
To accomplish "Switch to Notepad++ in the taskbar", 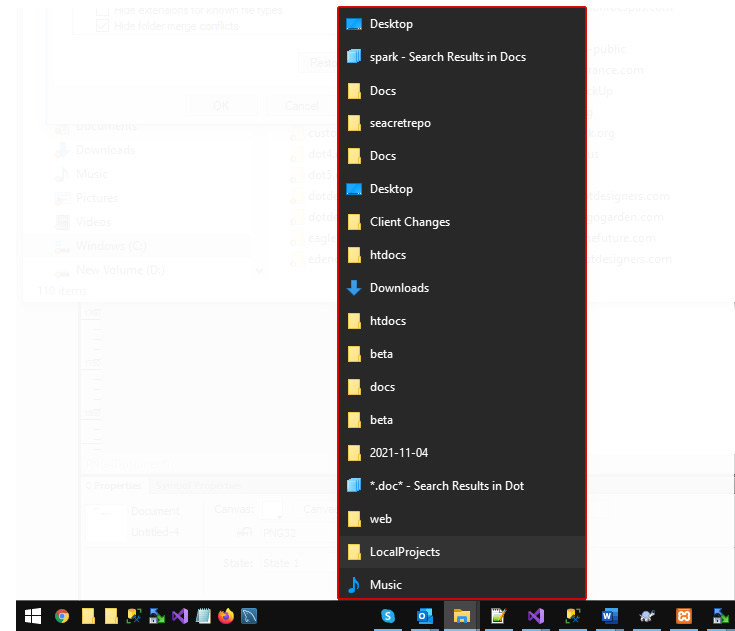I will [x=498, y=616].
